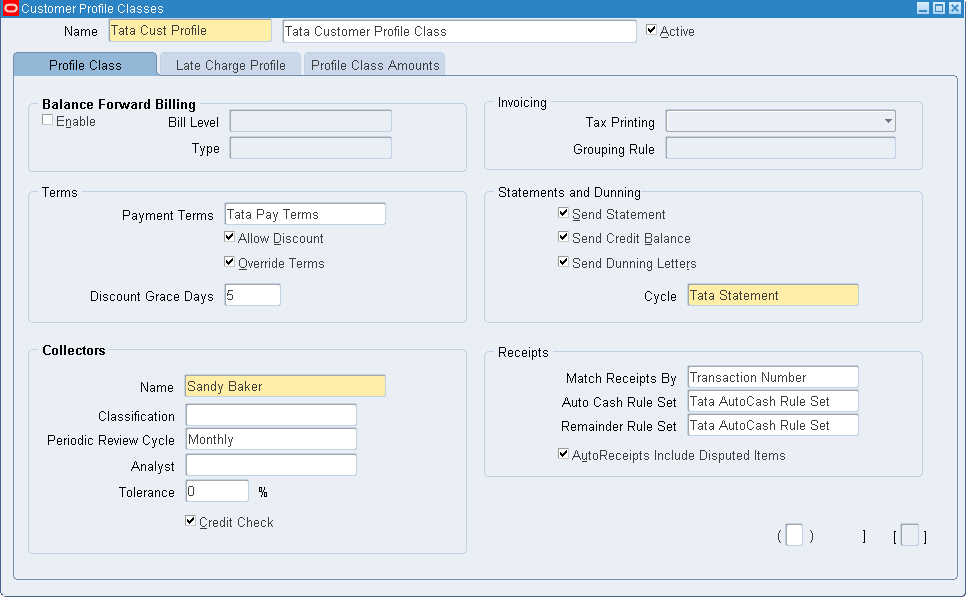Uncheck Allow Discount option

[230, 238]
